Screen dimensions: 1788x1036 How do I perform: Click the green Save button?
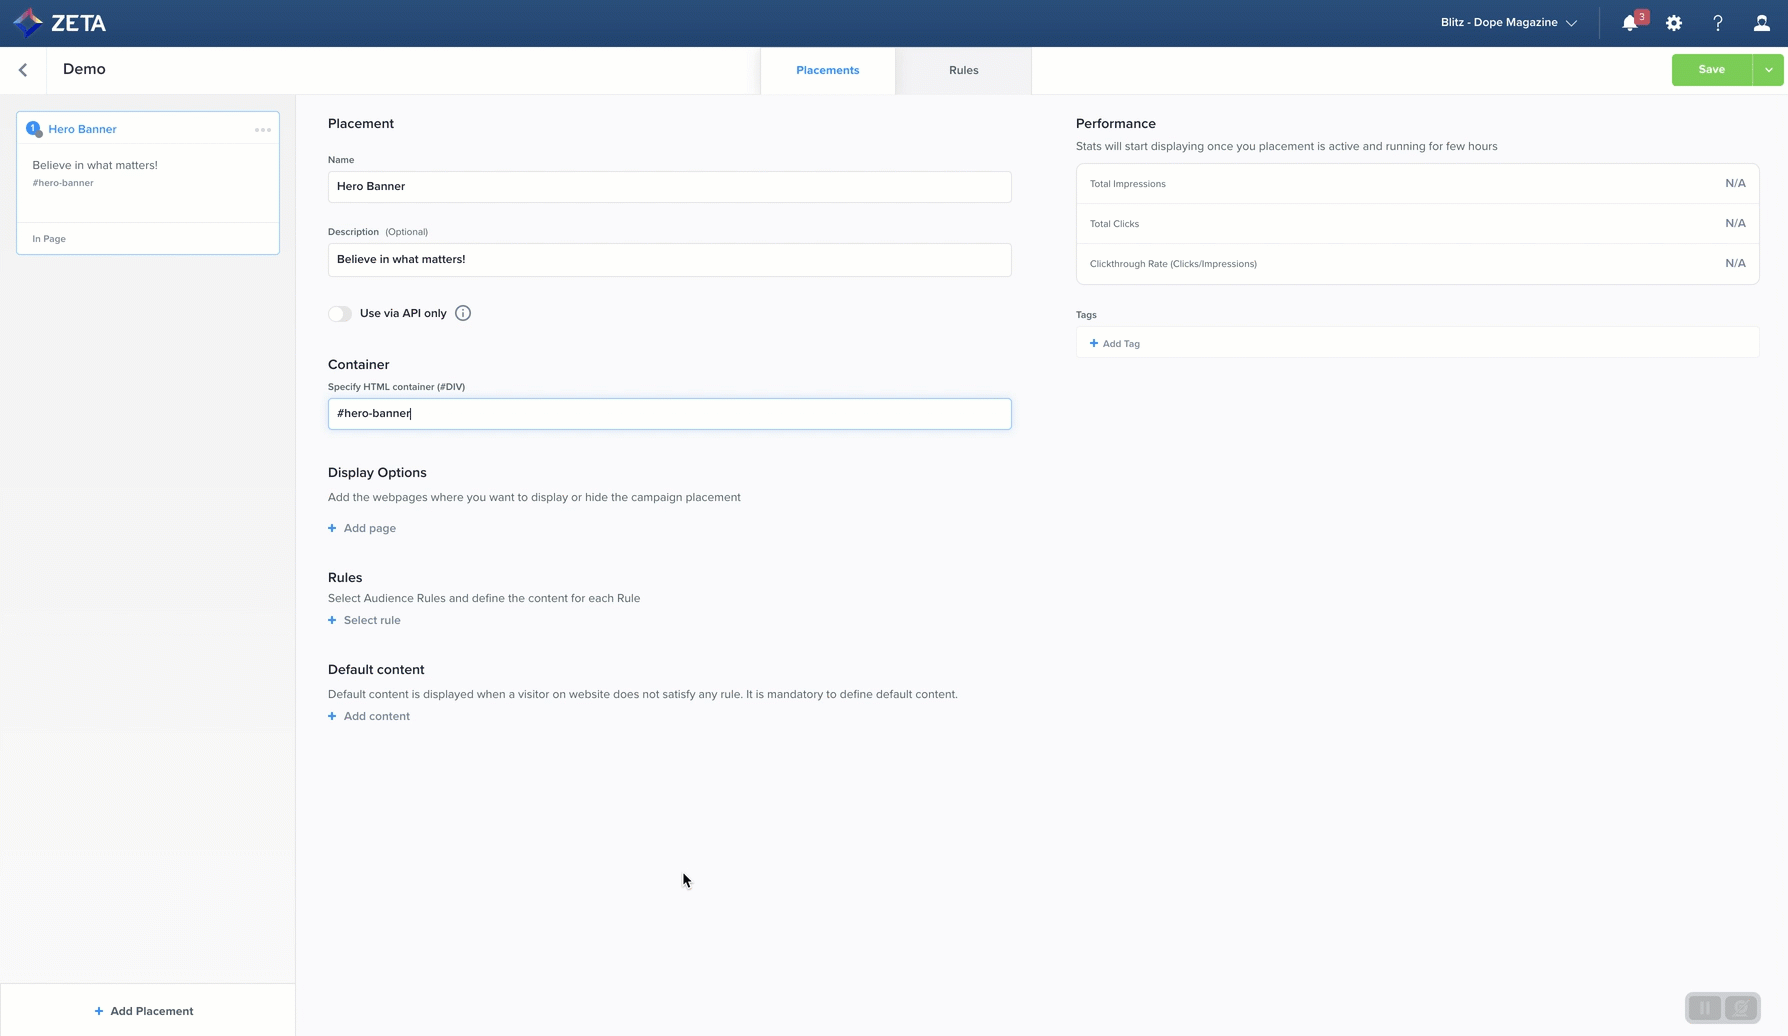(x=1711, y=70)
